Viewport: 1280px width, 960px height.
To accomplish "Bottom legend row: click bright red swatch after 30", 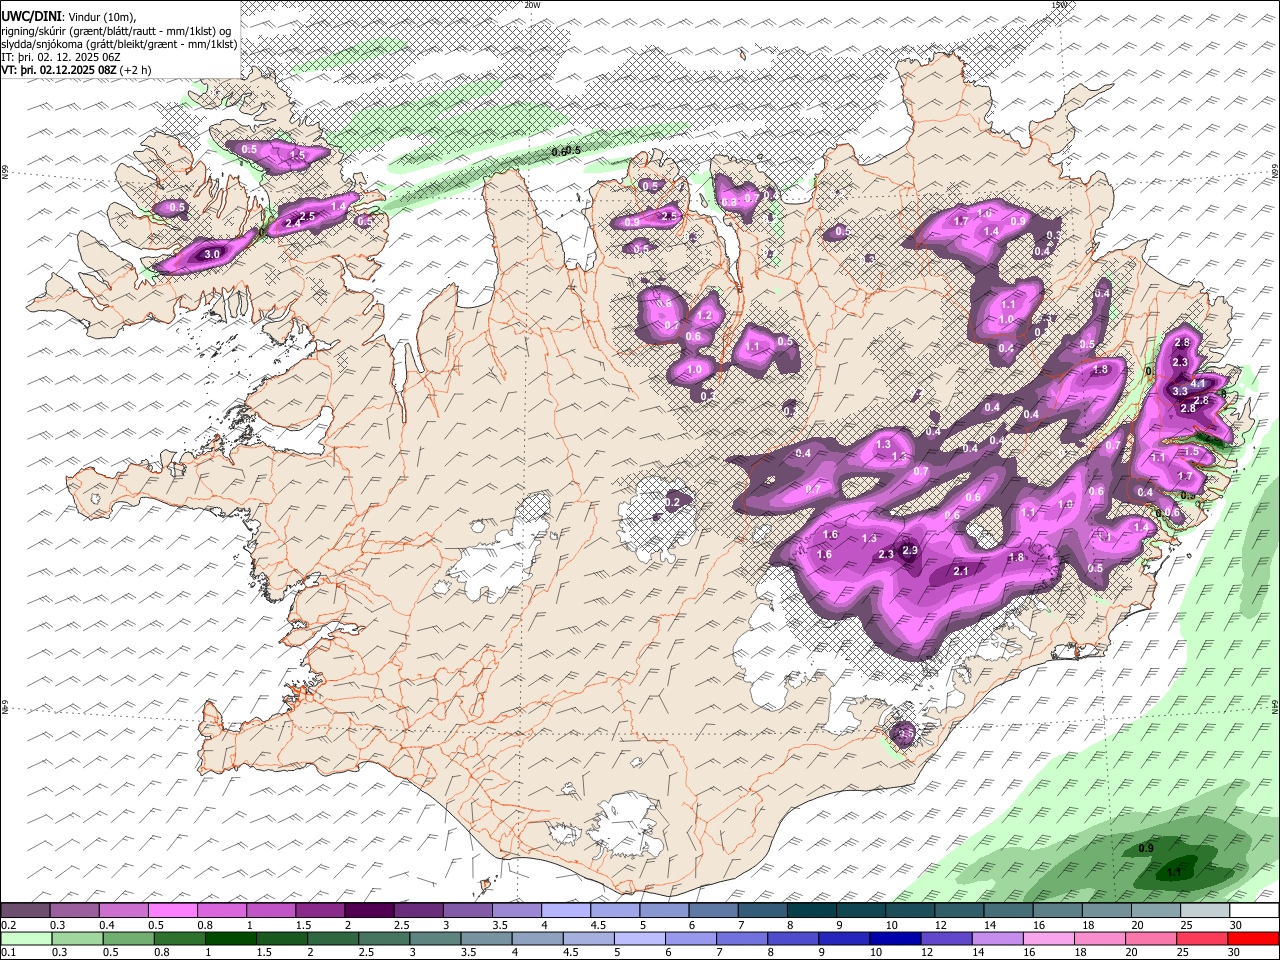I will point(1254,938).
